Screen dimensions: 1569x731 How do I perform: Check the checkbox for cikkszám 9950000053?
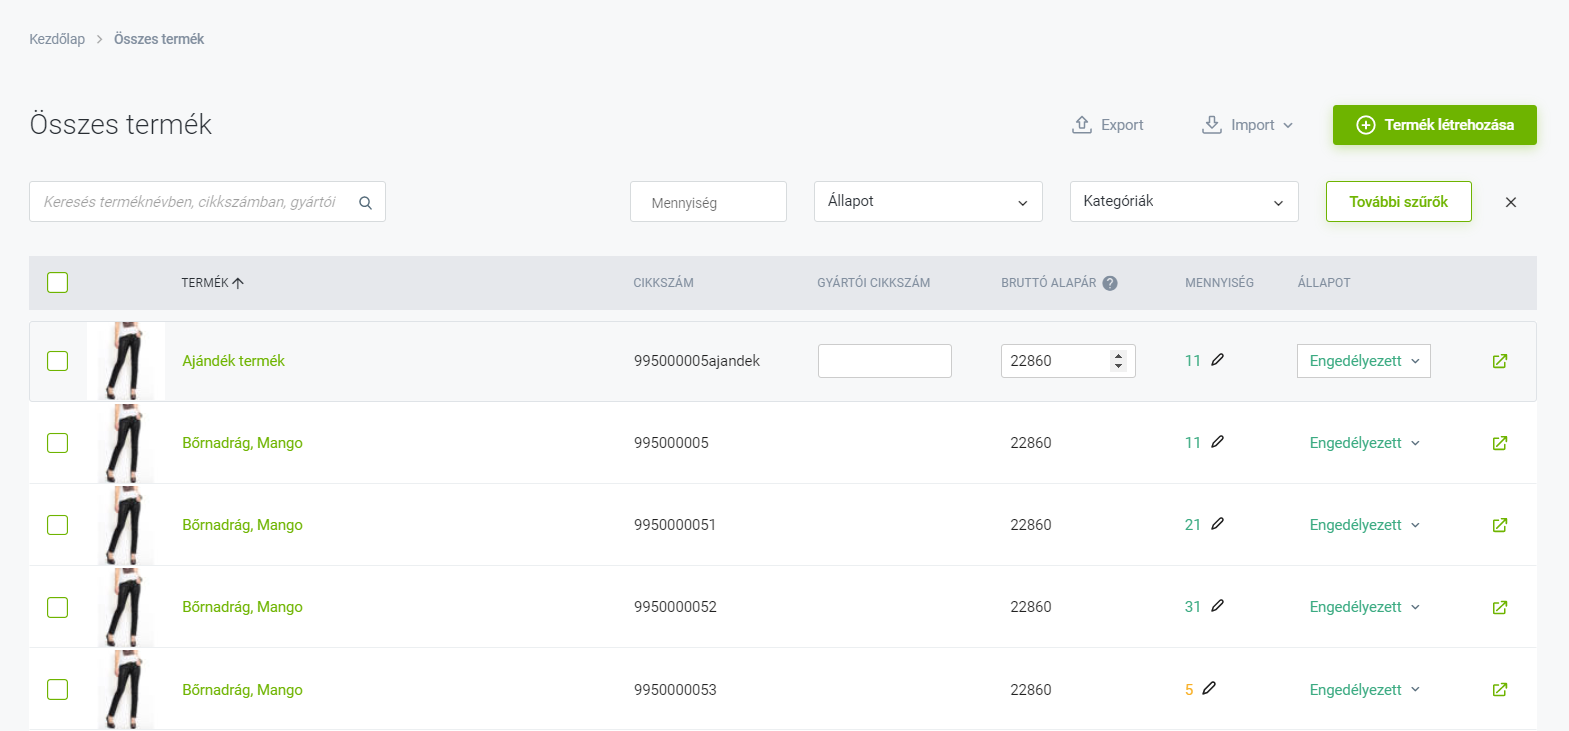pyautogui.click(x=58, y=689)
